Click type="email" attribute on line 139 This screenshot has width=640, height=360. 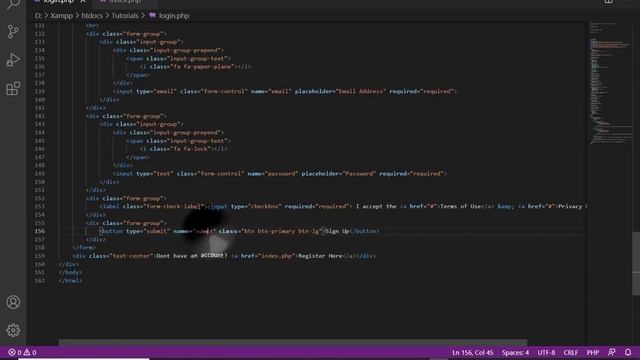click(x=157, y=91)
